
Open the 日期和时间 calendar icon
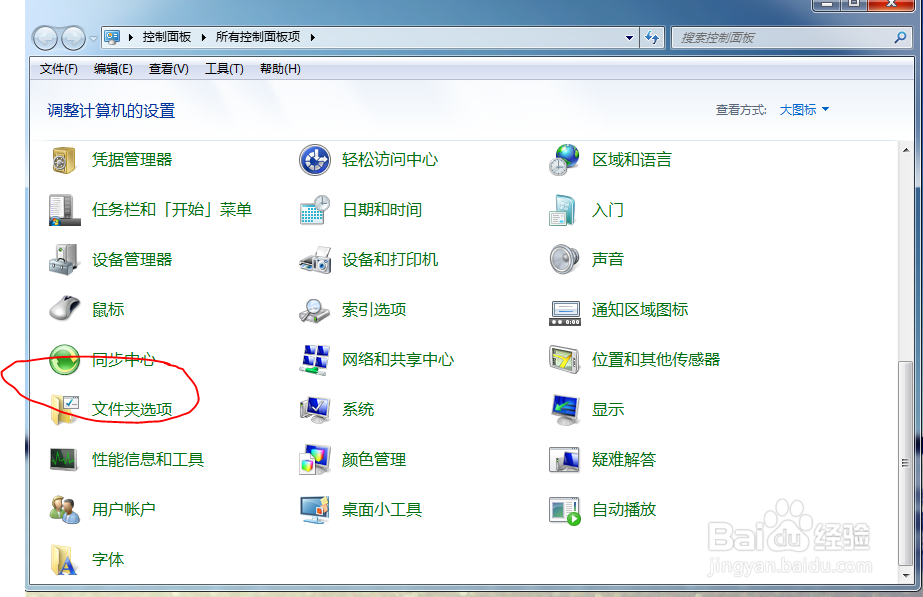pos(315,210)
